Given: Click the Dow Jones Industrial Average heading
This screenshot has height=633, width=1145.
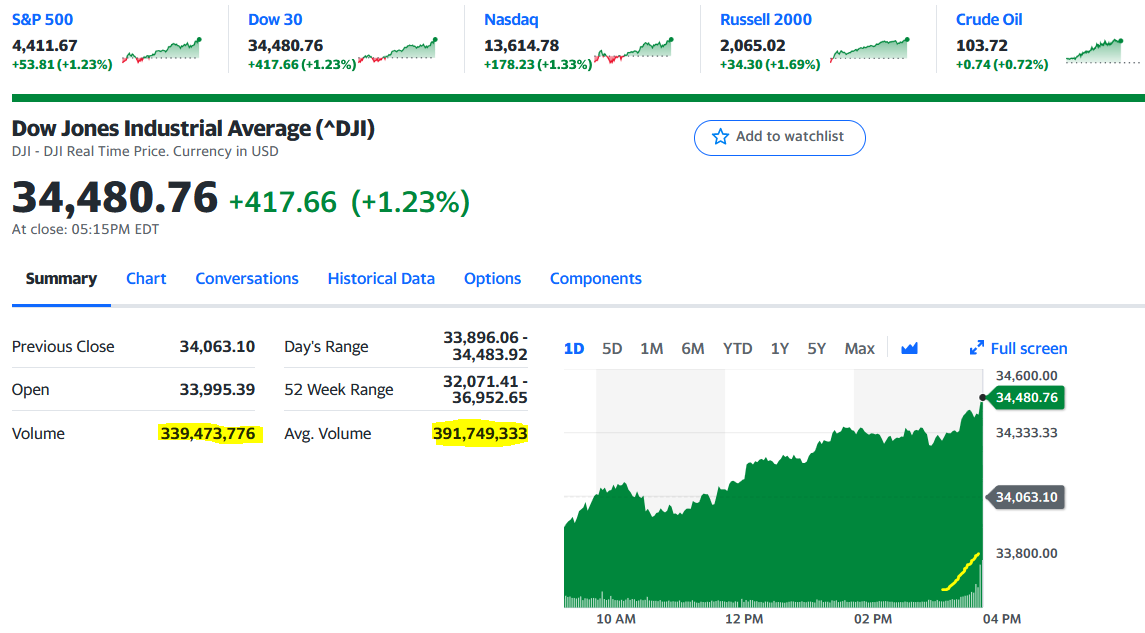Looking at the screenshot, I should (x=194, y=128).
